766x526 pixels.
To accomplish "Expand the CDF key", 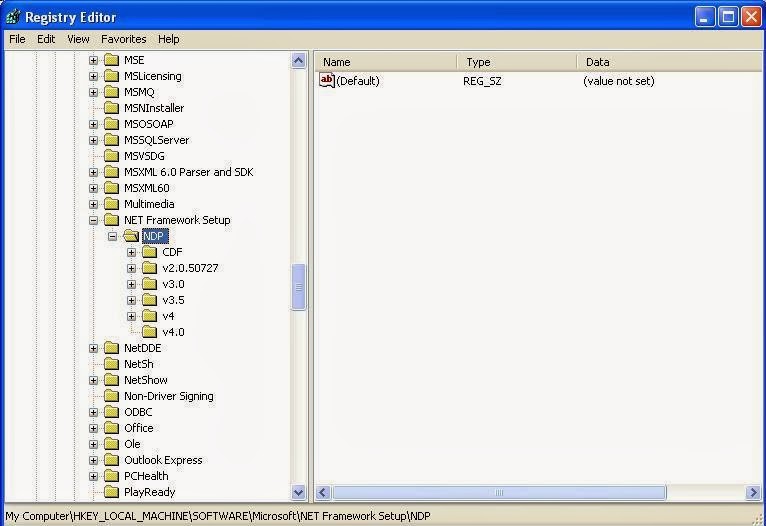I will [x=131, y=252].
